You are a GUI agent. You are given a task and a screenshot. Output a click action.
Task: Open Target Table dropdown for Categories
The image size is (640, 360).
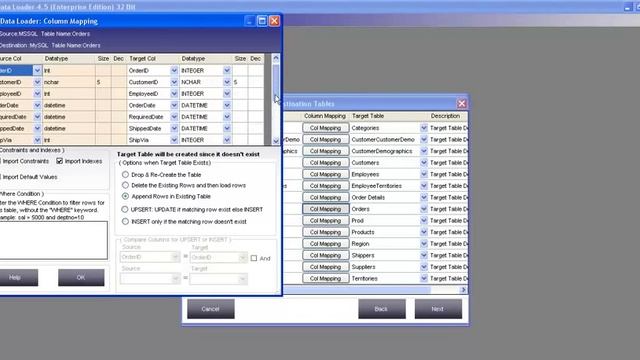click(424, 128)
